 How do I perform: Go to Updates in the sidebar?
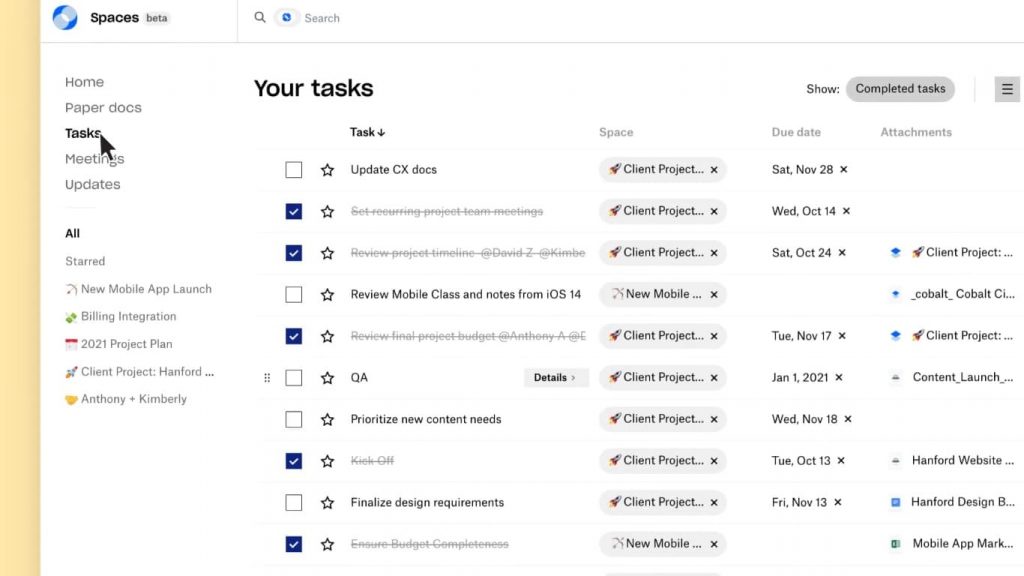point(92,184)
